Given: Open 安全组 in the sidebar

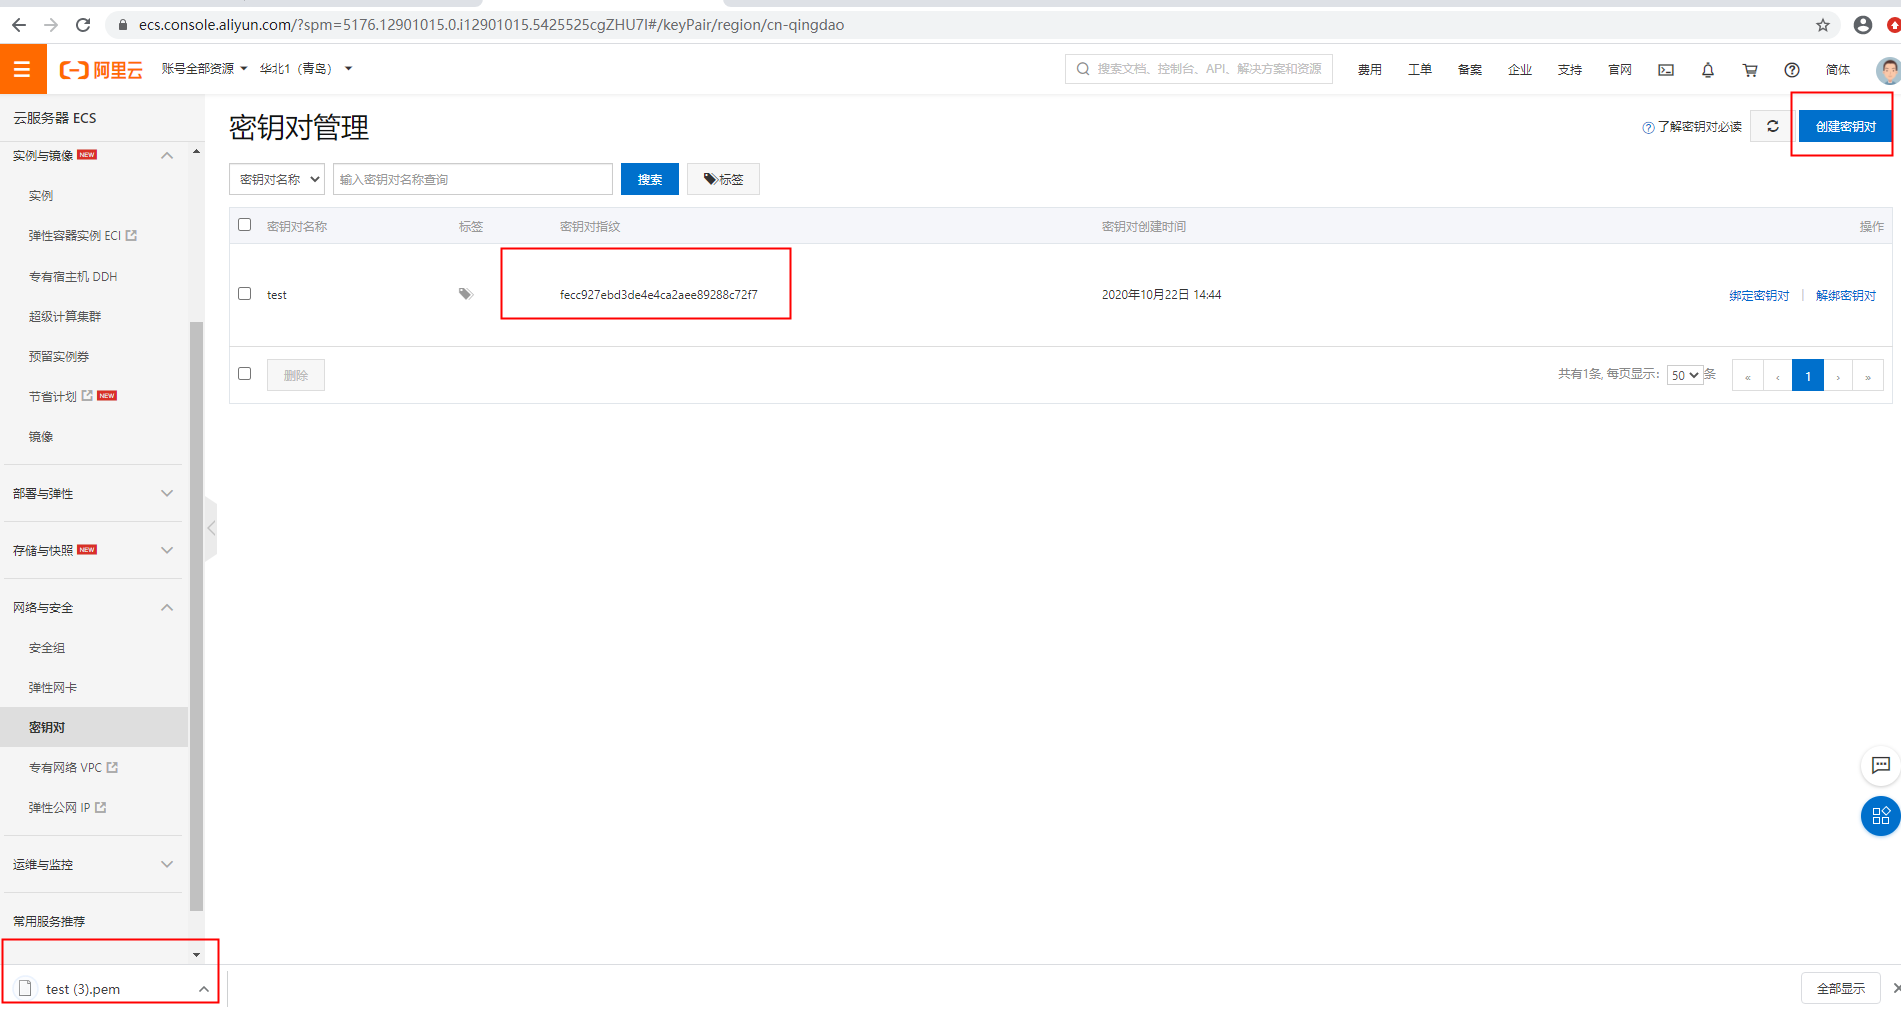Looking at the screenshot, I should point(47,648).
